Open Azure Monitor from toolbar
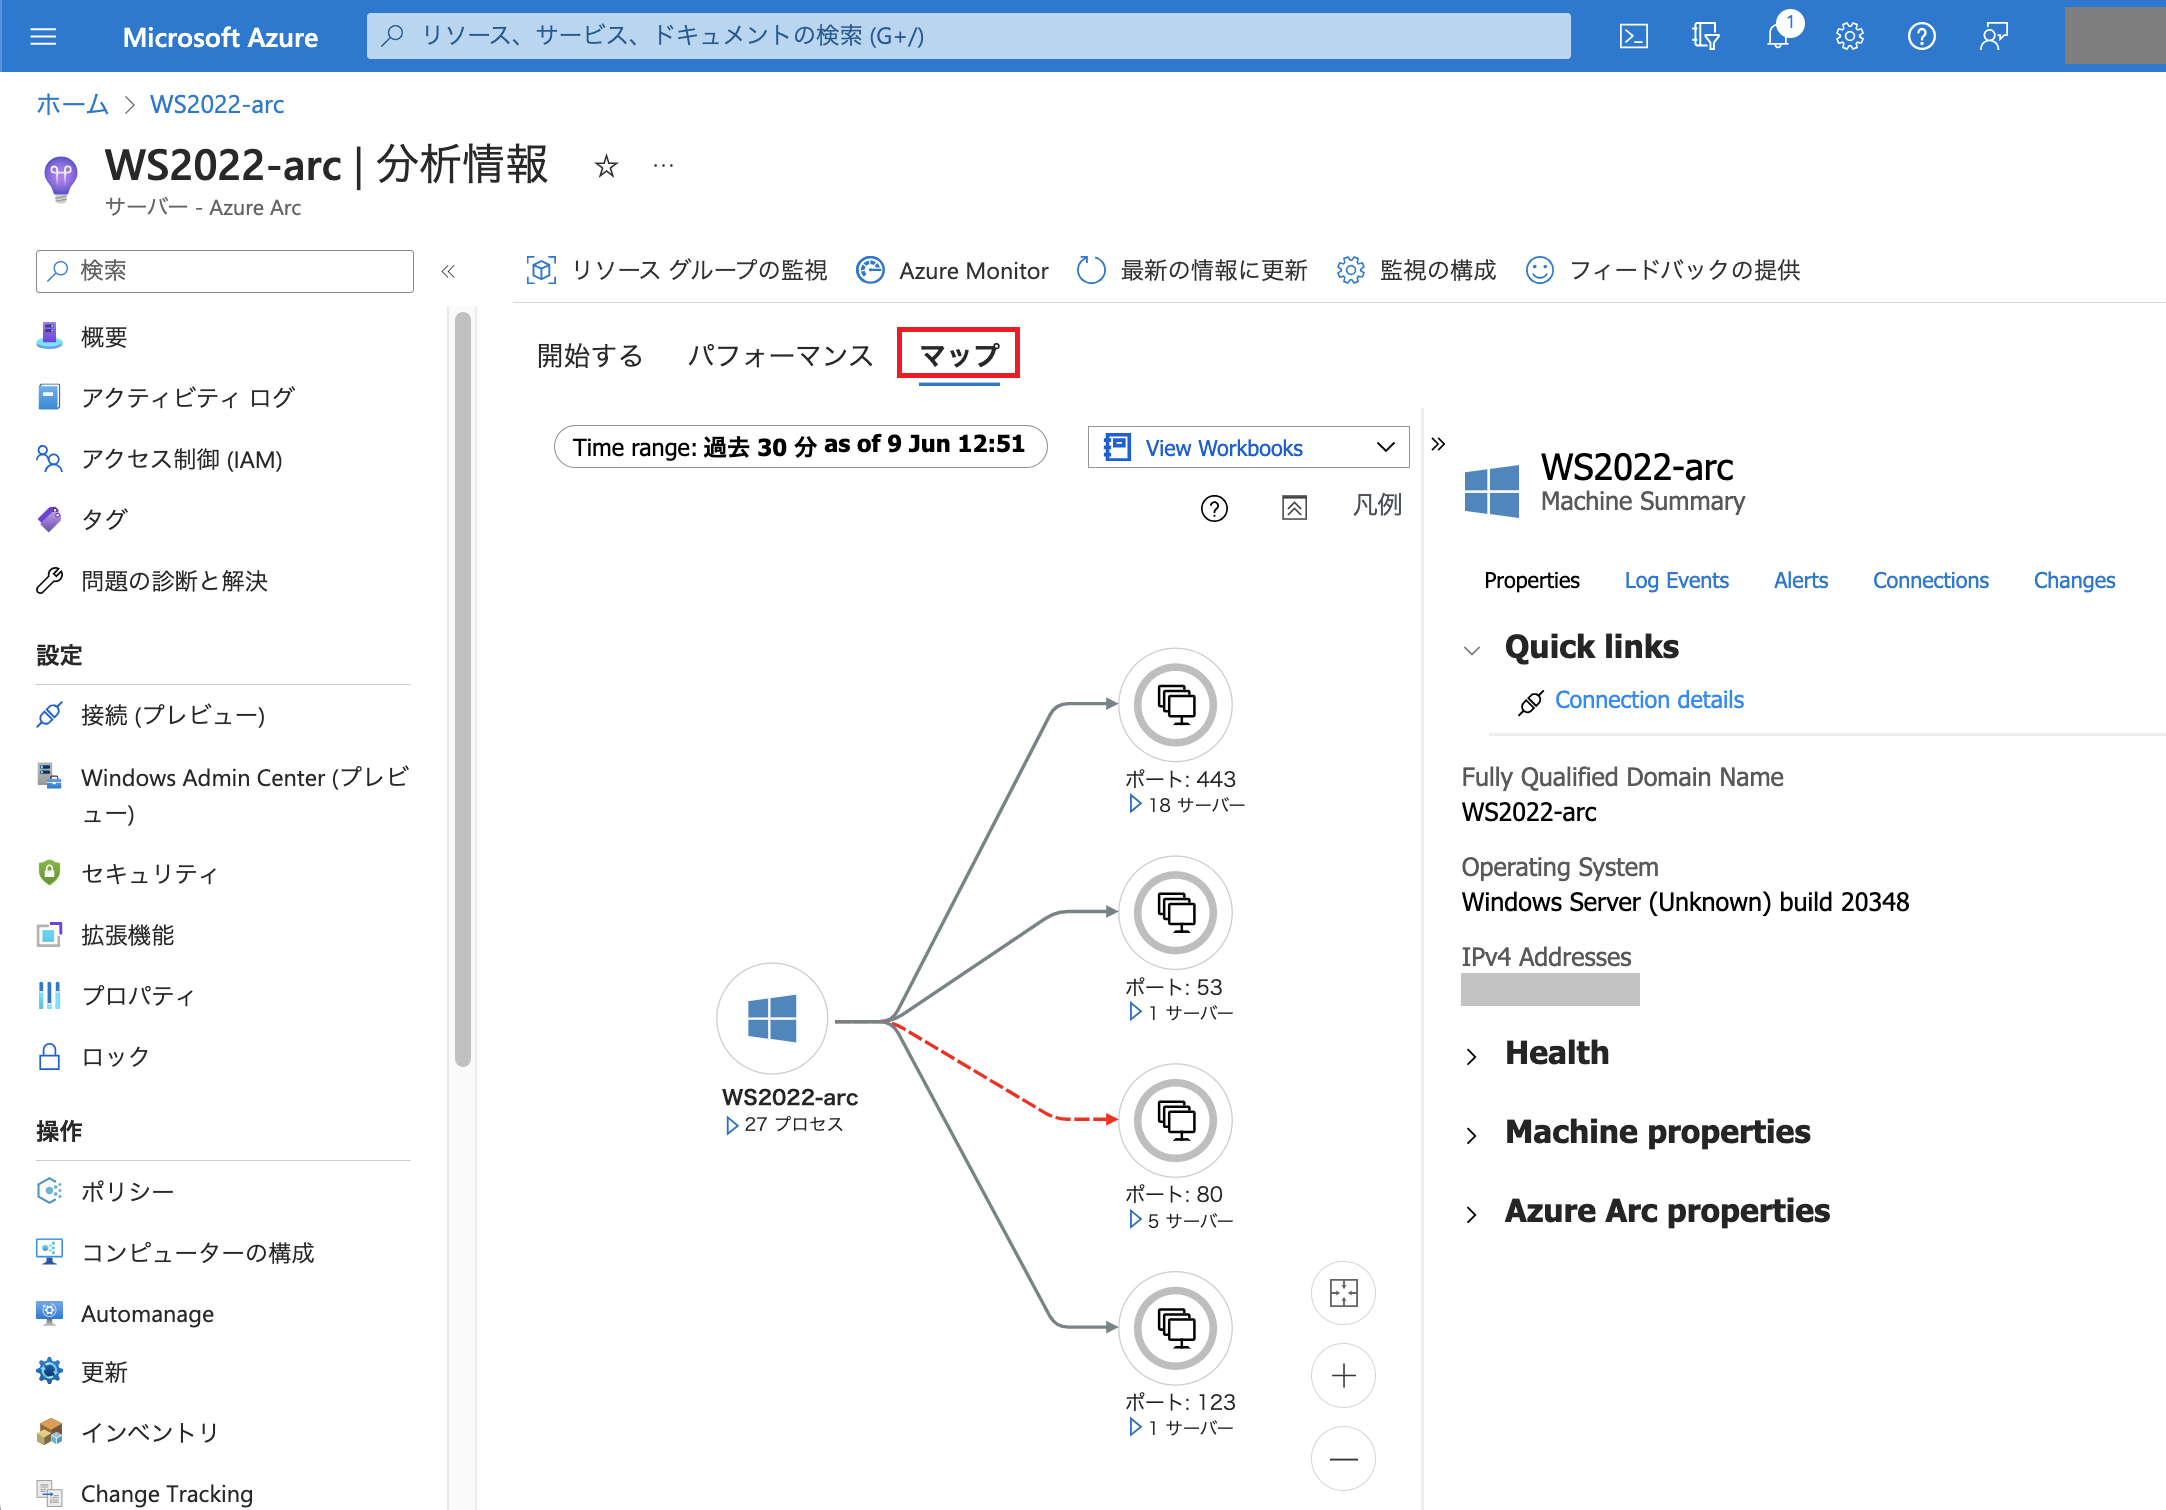Image resolution: width=2166 pixels, height=1510 pixels. click(952, 270)
